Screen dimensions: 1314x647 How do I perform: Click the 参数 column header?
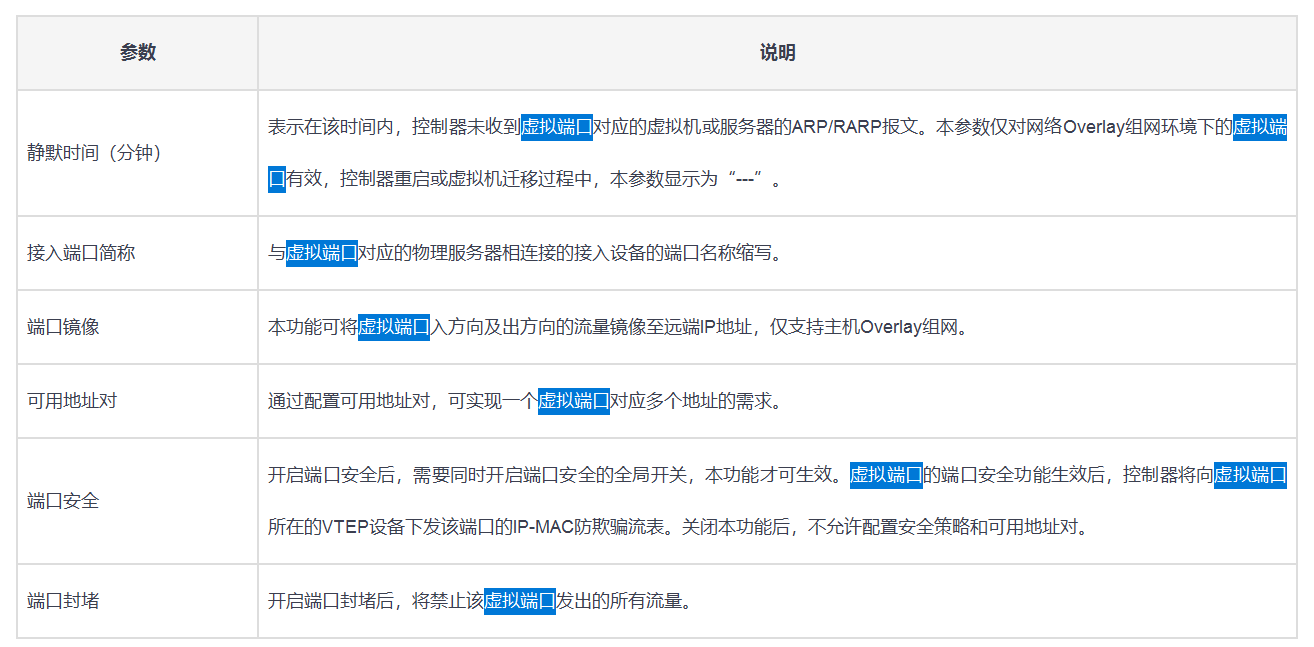pos(138,53)
